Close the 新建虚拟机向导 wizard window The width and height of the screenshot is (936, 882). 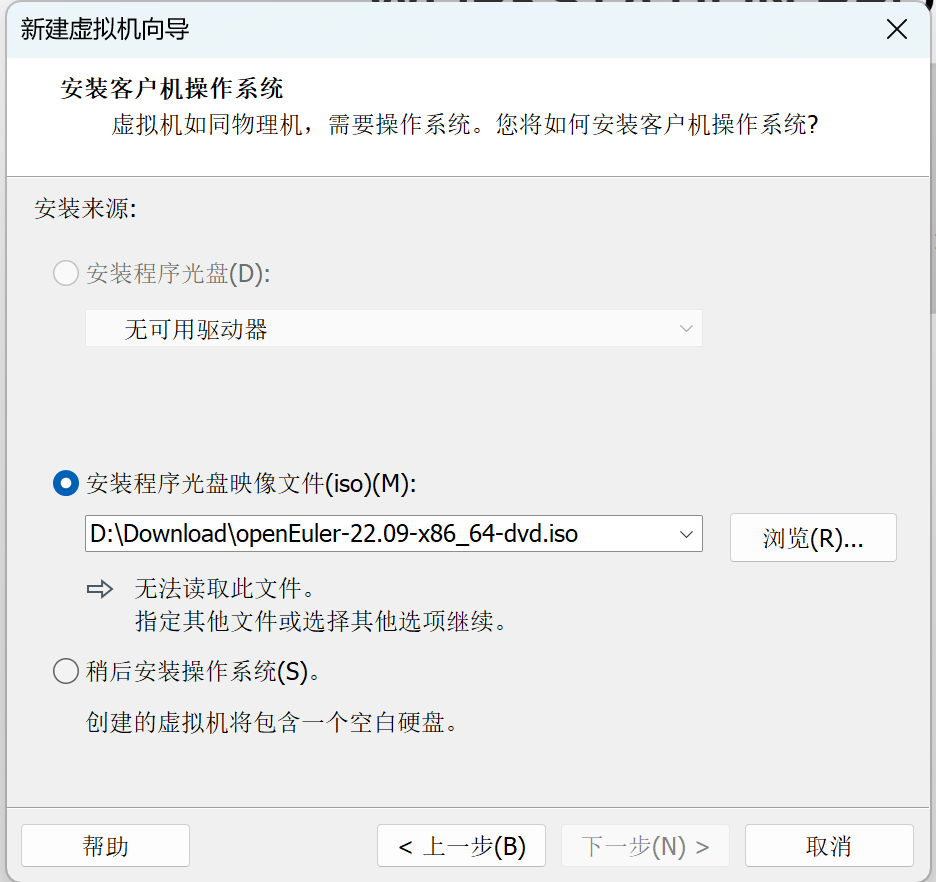coord(897,29)
